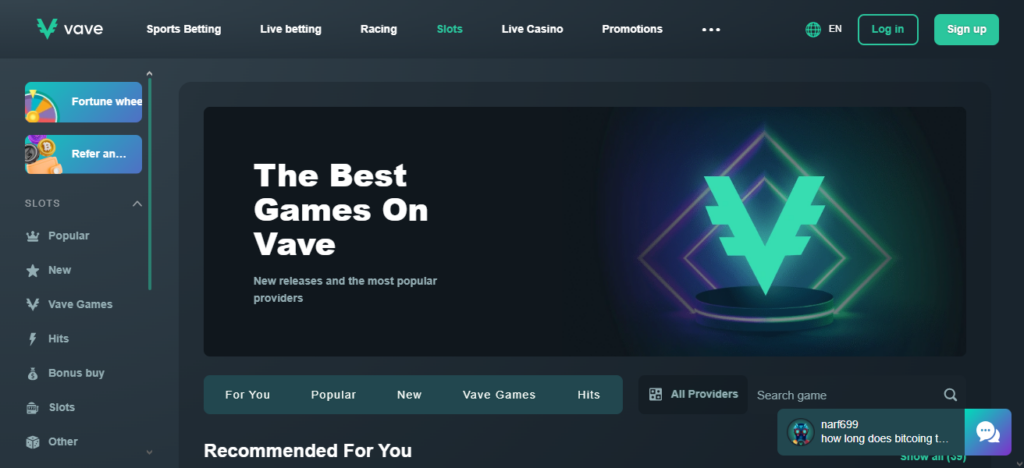Image resolution: width=1024 pixels, height=468 pixels.
Task: Collapse the SLOTS sidebar section
Action: coord(137,204)
